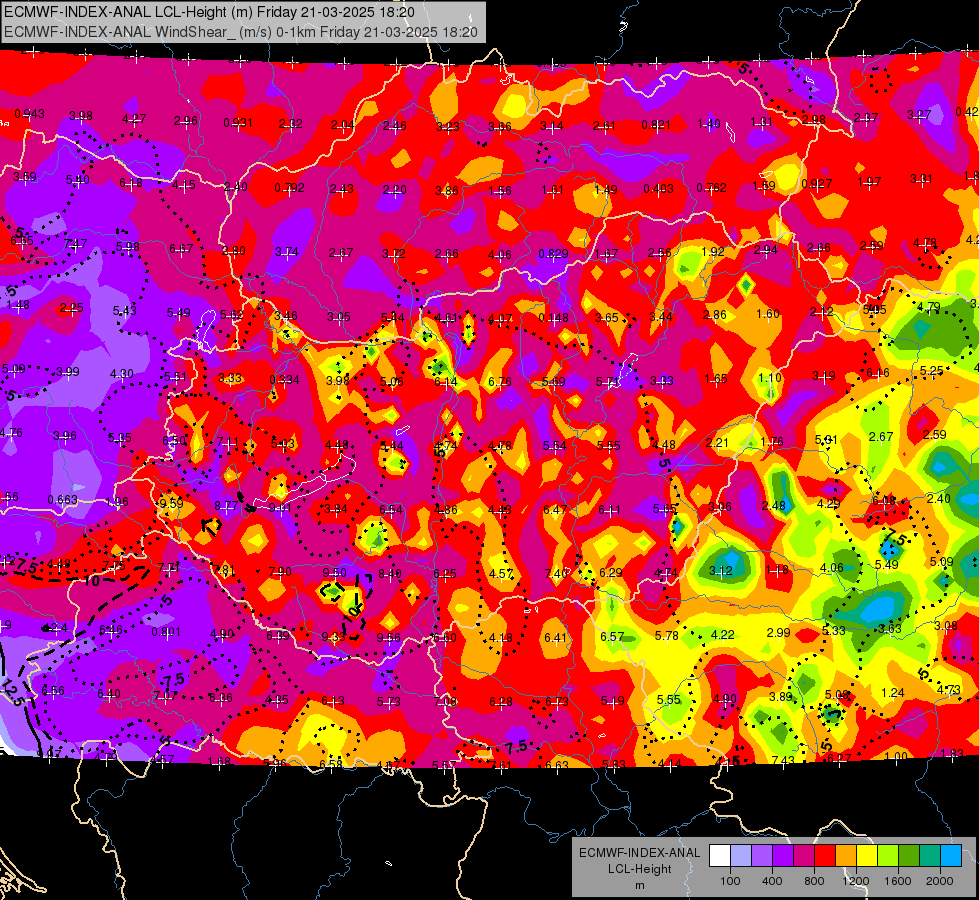This screenshot has height=900, width=979.
Task: Click the legend scale label 1200
Action: 855,881
